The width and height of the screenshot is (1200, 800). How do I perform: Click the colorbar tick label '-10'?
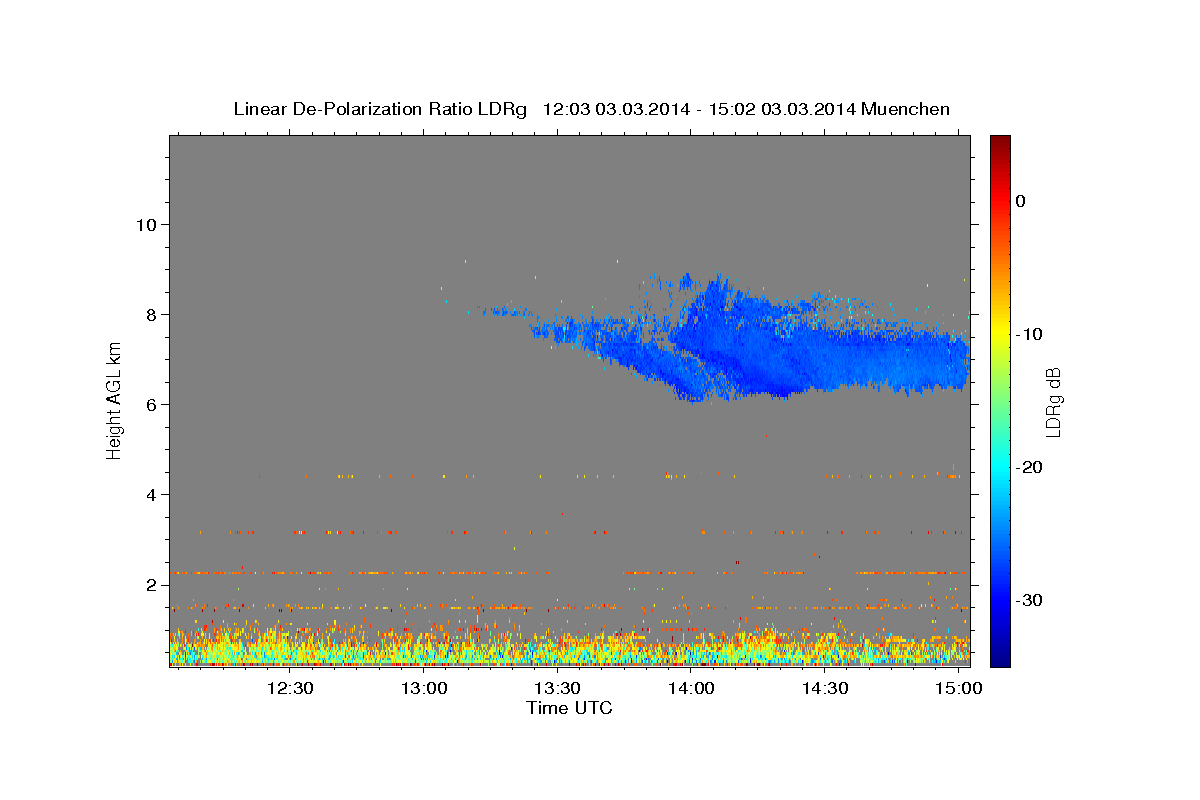tap(1028, 334)
